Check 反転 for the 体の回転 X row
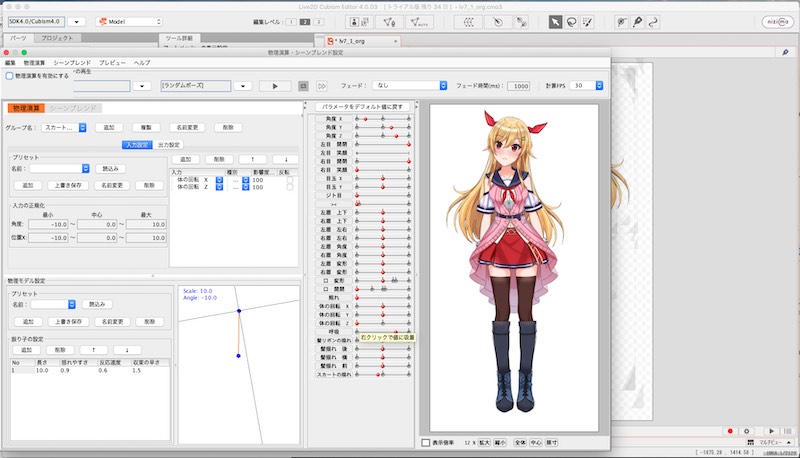 coord(290,180)
